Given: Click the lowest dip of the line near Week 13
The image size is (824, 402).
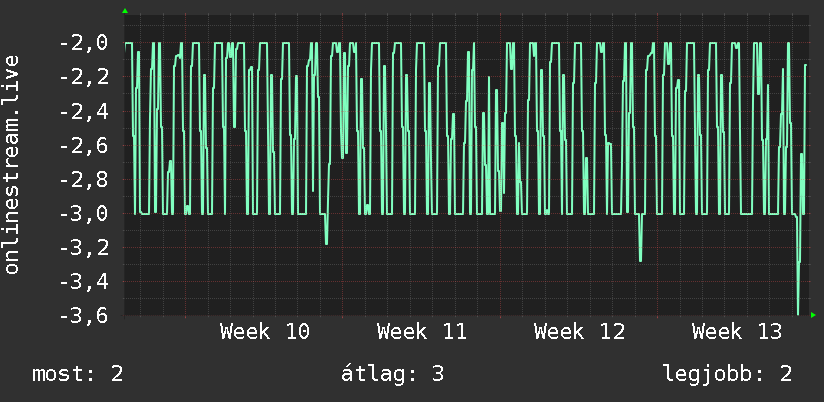Looking at the screenshot, I should [798, 313].
